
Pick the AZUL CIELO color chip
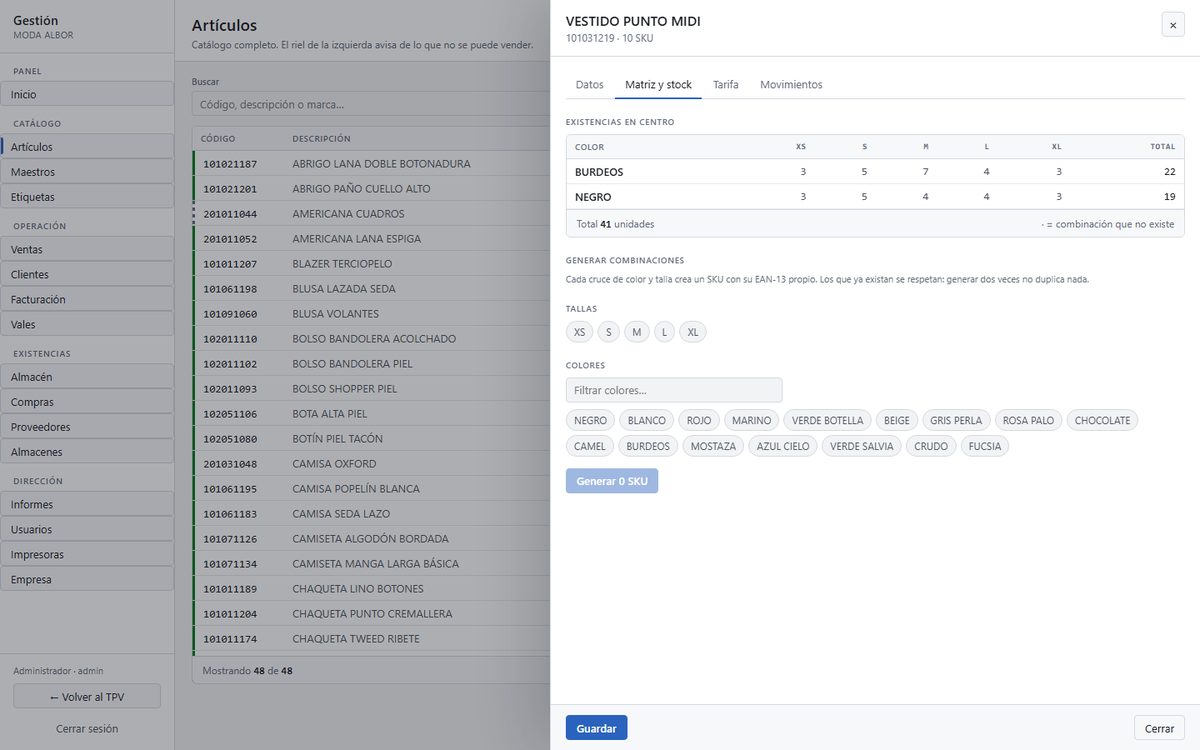click(x=783, y=447)
